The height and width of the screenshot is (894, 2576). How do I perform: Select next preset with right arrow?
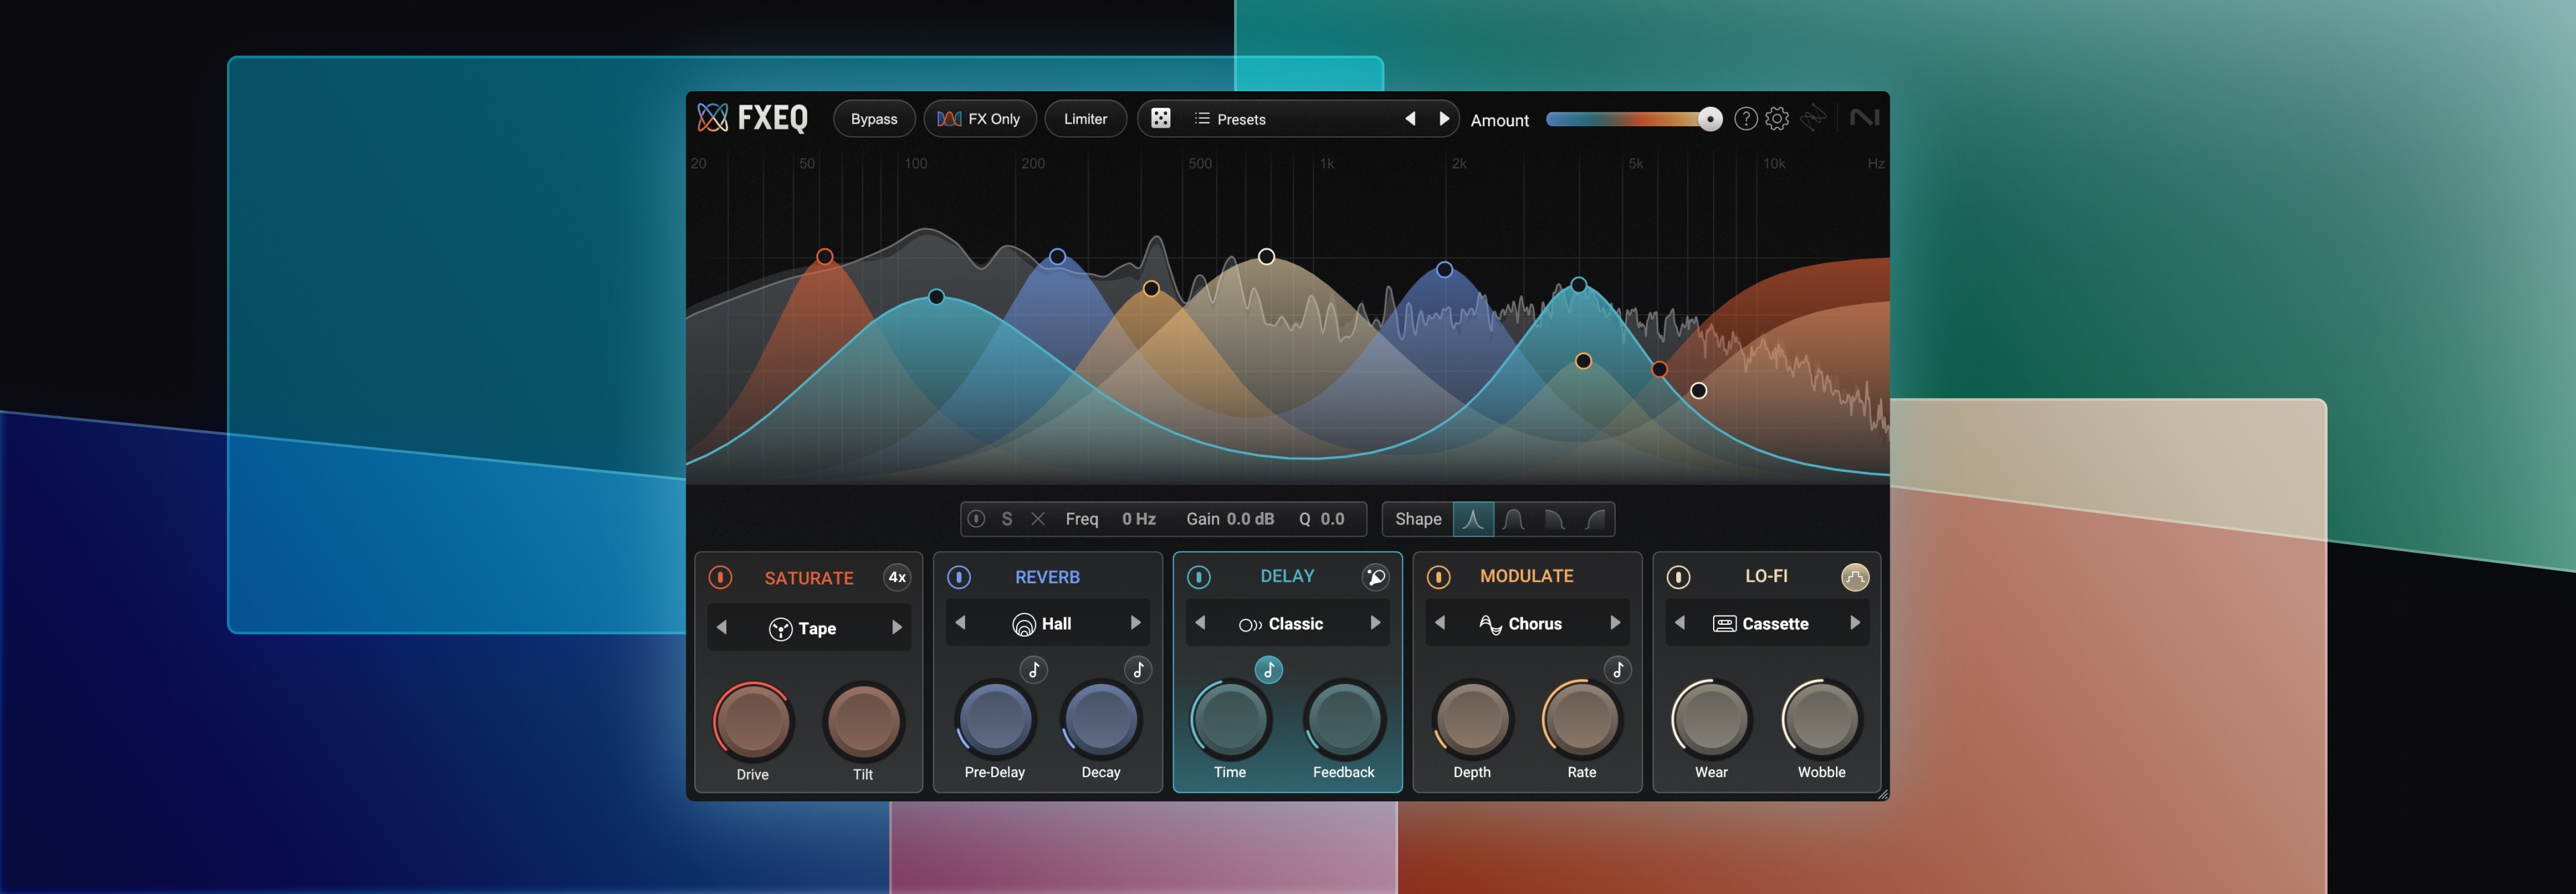(x=1444, y=119)
